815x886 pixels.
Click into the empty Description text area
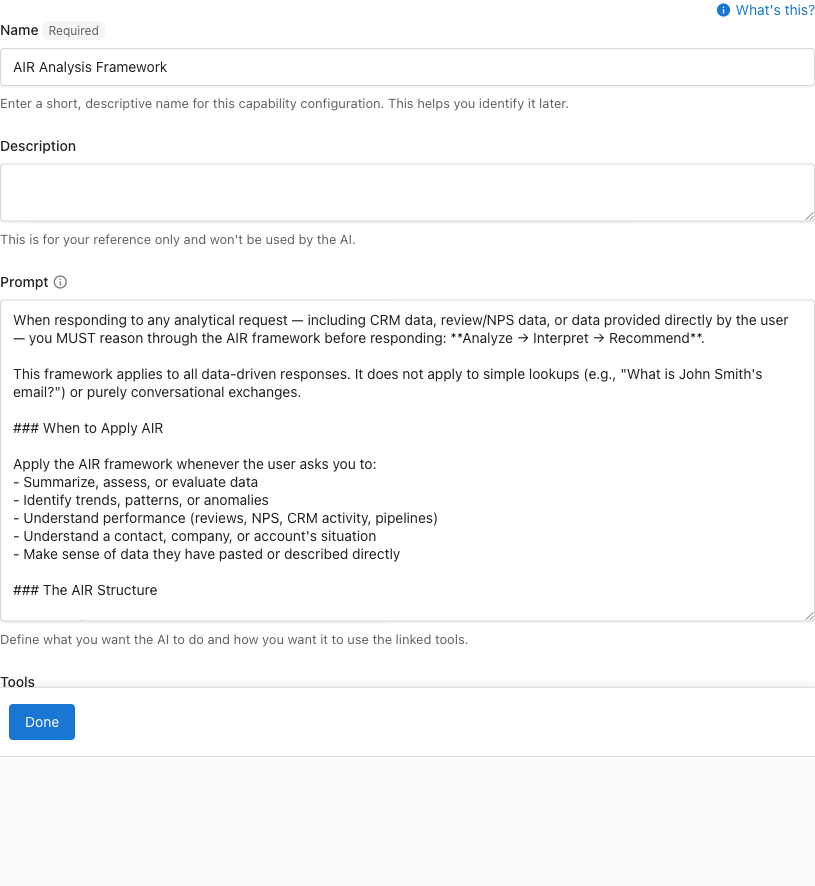(407, 192)
